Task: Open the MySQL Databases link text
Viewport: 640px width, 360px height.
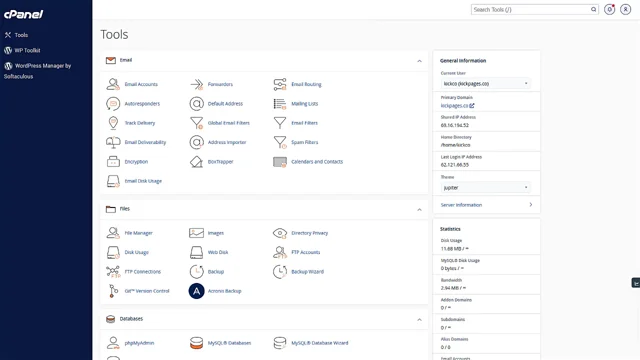Action: tap(229, 343)
